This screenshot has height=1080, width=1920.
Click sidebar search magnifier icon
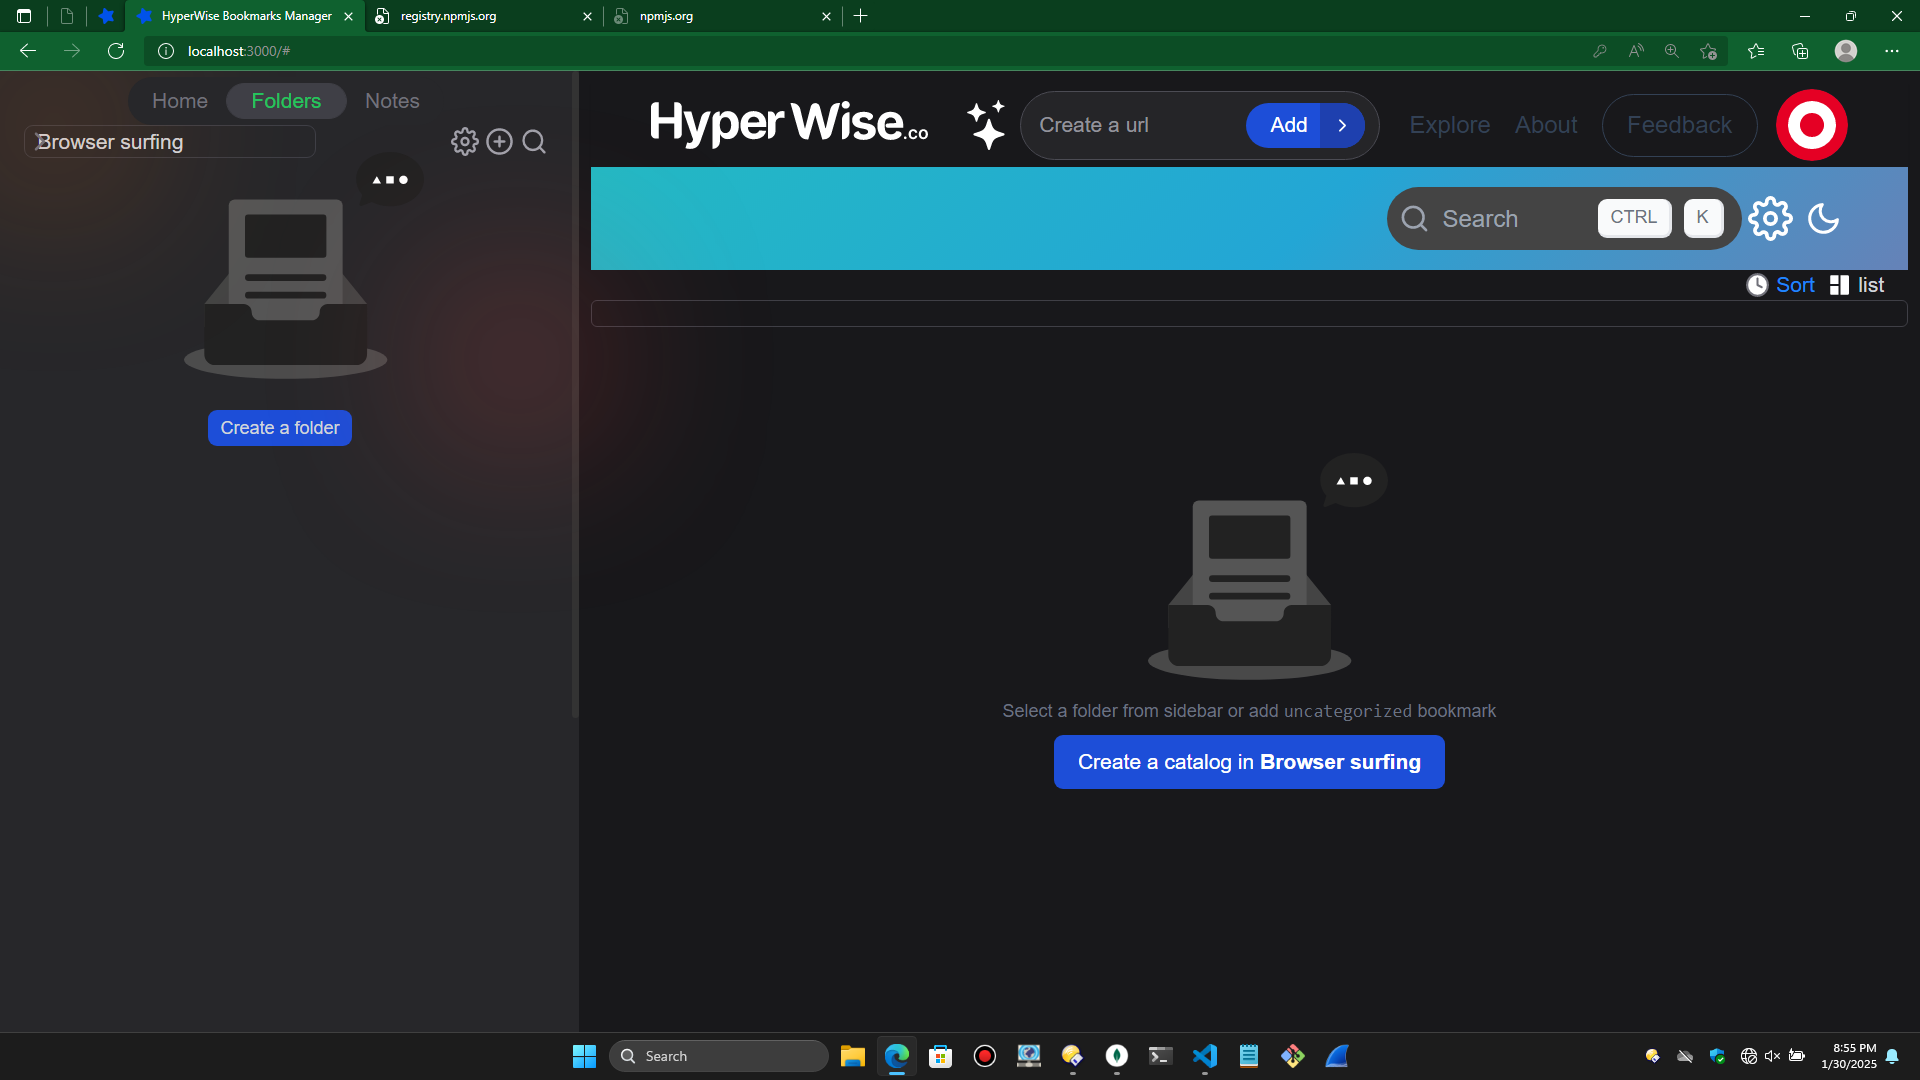(534, 142)
